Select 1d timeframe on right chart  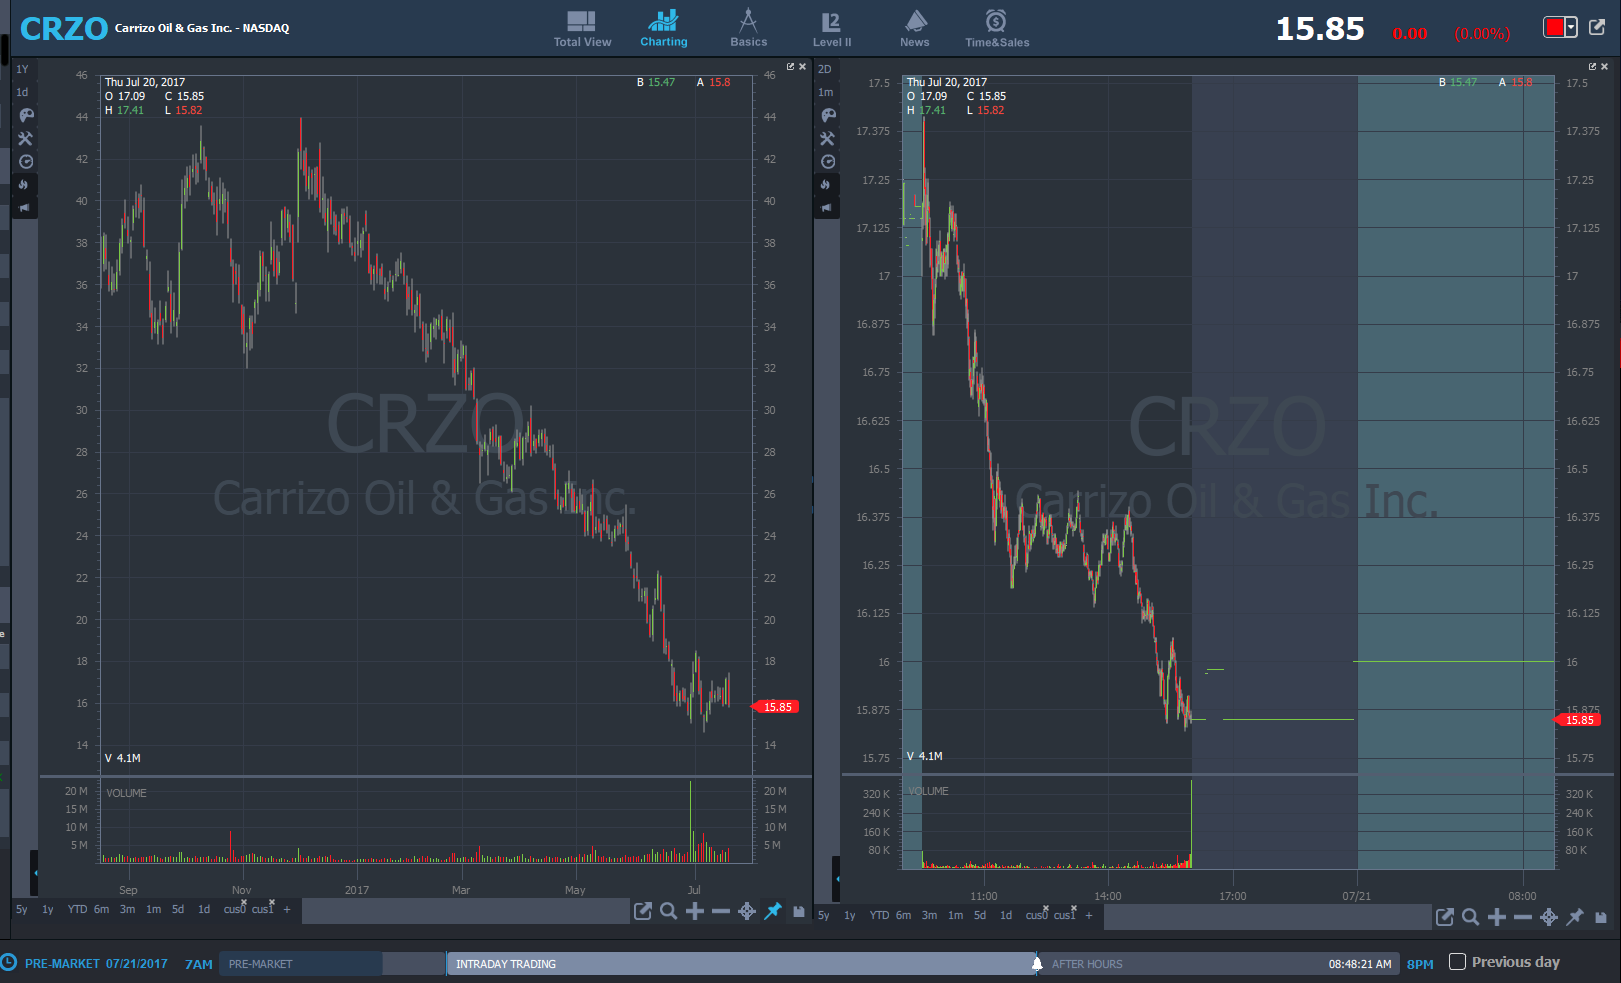tap(1006, 915)
